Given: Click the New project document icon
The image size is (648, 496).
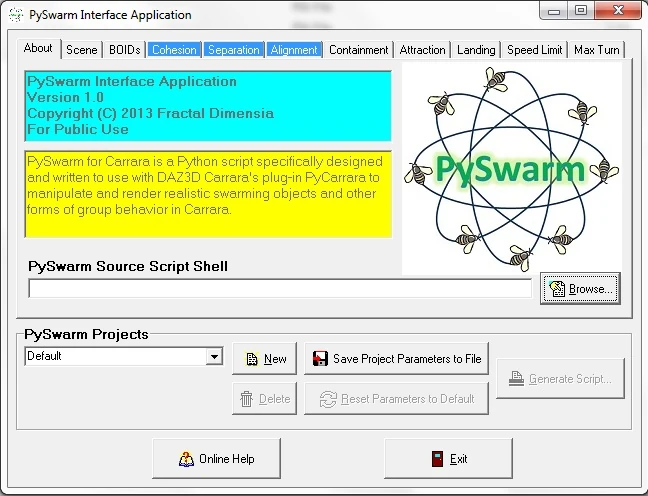Looking at the screenshot, I should [252, 359].
